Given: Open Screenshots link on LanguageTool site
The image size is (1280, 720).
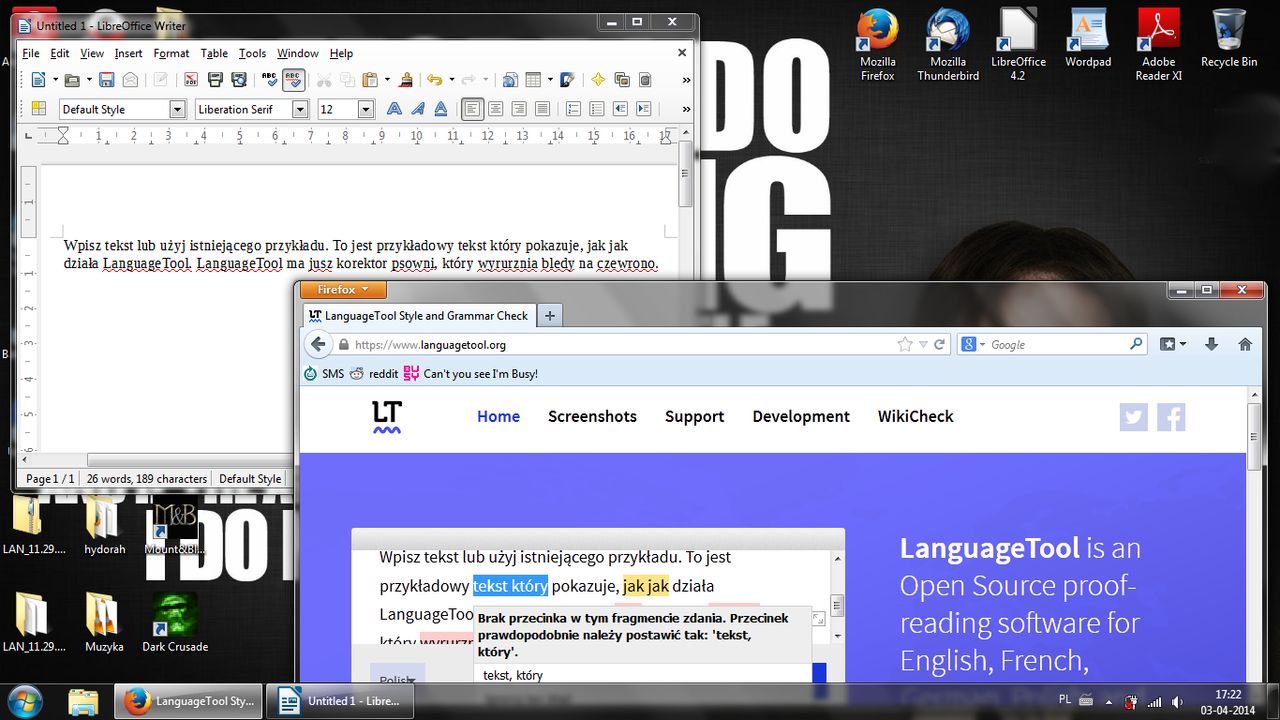Looking at the screenshot, I should click(x=592, y=416).
